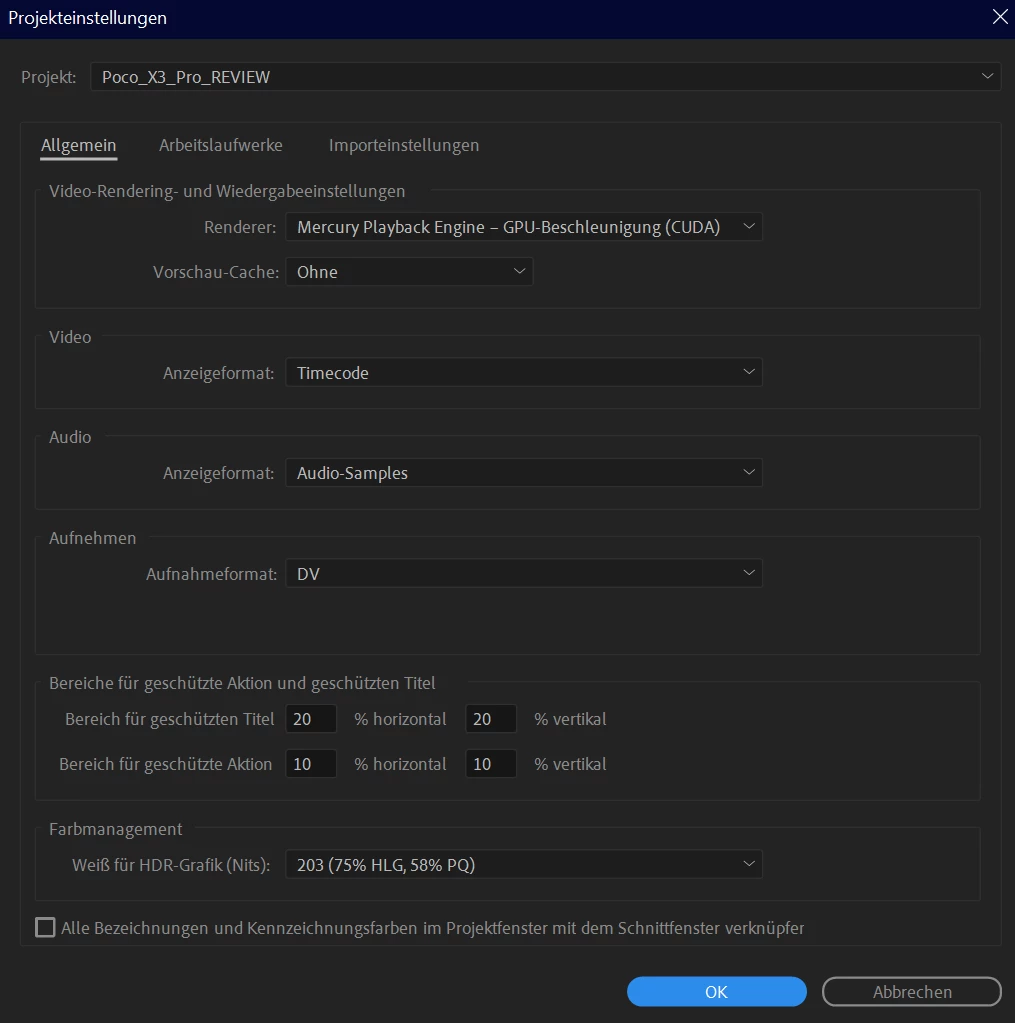
Task: Click geschützte Aktion horizontal percent field
Action: point(311,764)
